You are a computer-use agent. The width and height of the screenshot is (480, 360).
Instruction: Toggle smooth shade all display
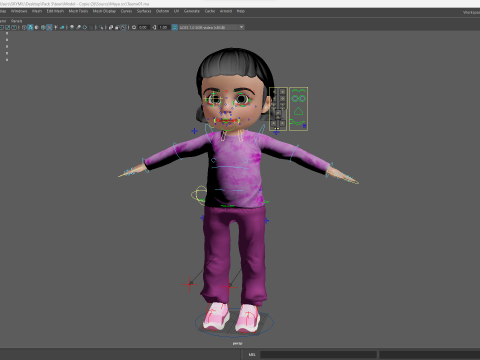click(x=30, y=27)
